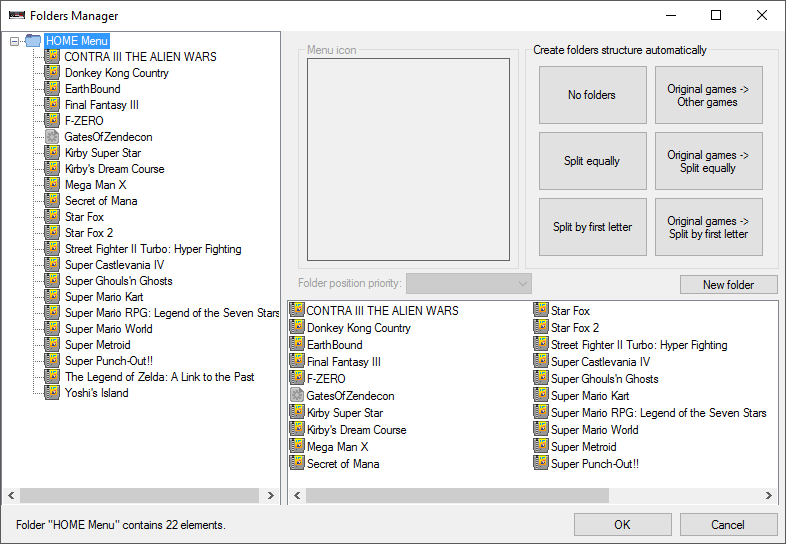Click the list pane scroll right arrow
The width and height of the screenshot is (786, 544).
[768, 496]
